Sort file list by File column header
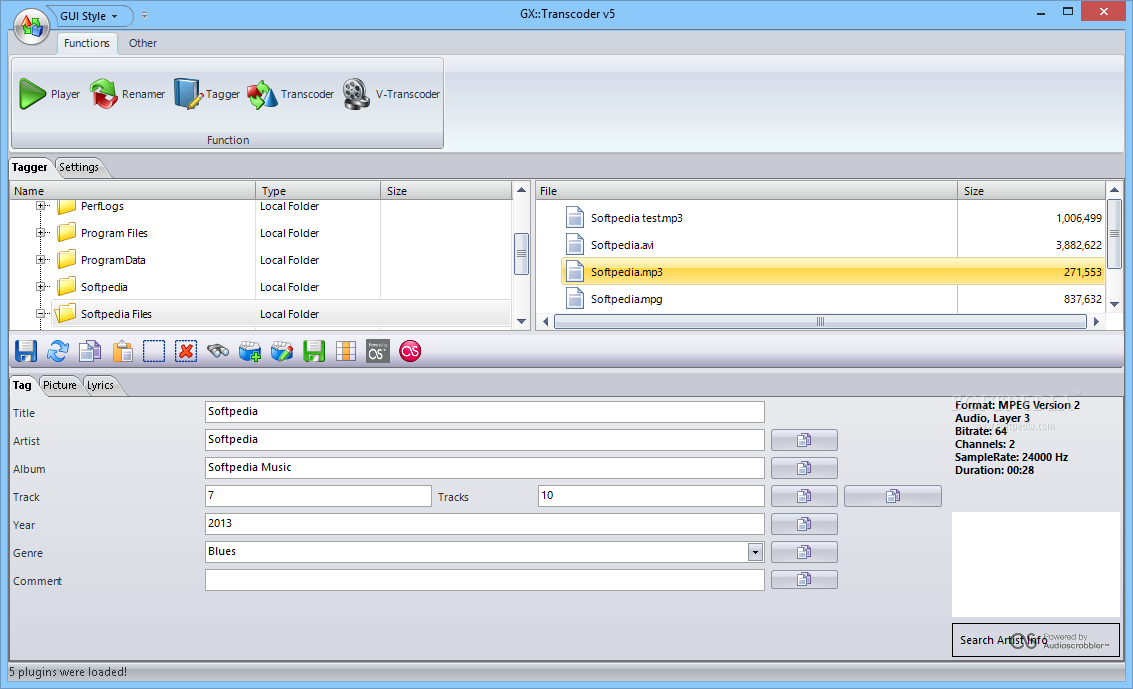This screenshot has height=689, width=1133. pyautogui.click(x=746, y=191)
